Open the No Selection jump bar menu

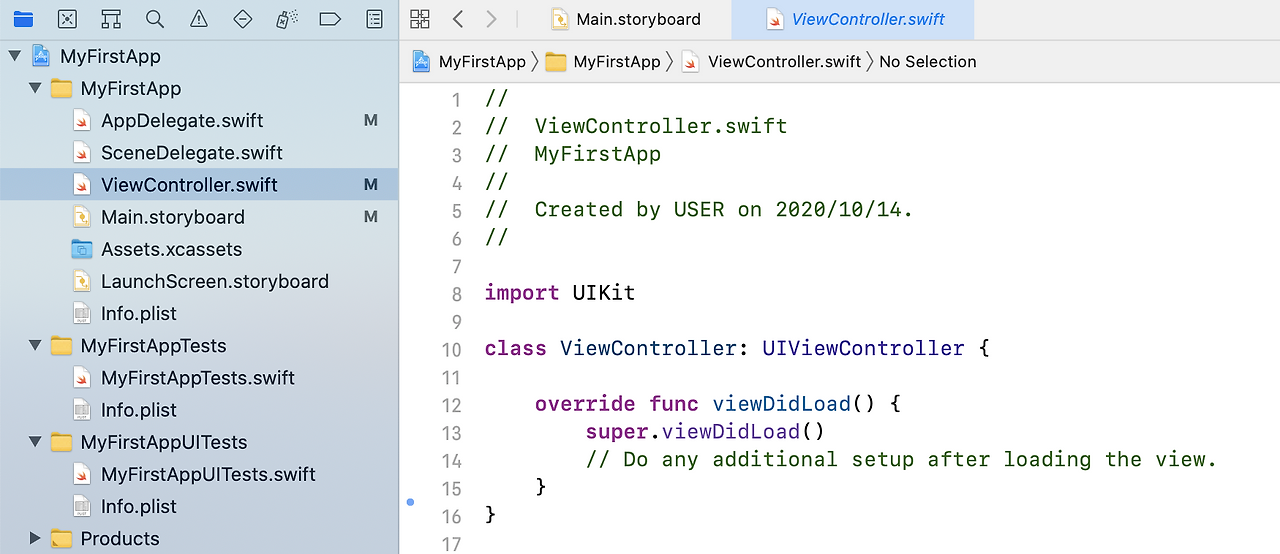tap(928, 62)
